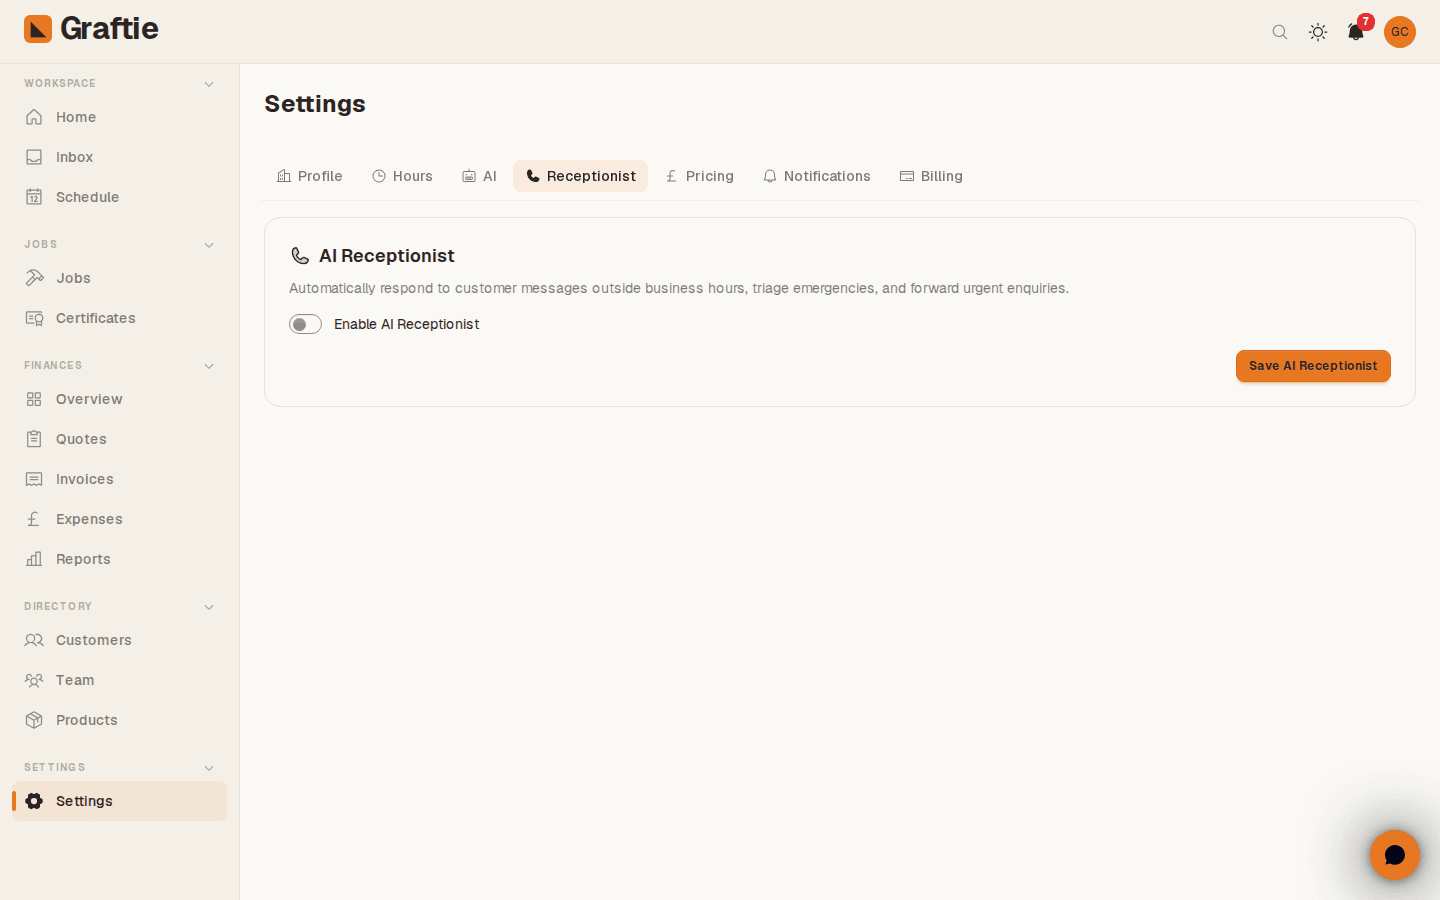The image size is (1440, 900).
Task: Switch to the AI tab
Action: point(479,176)
